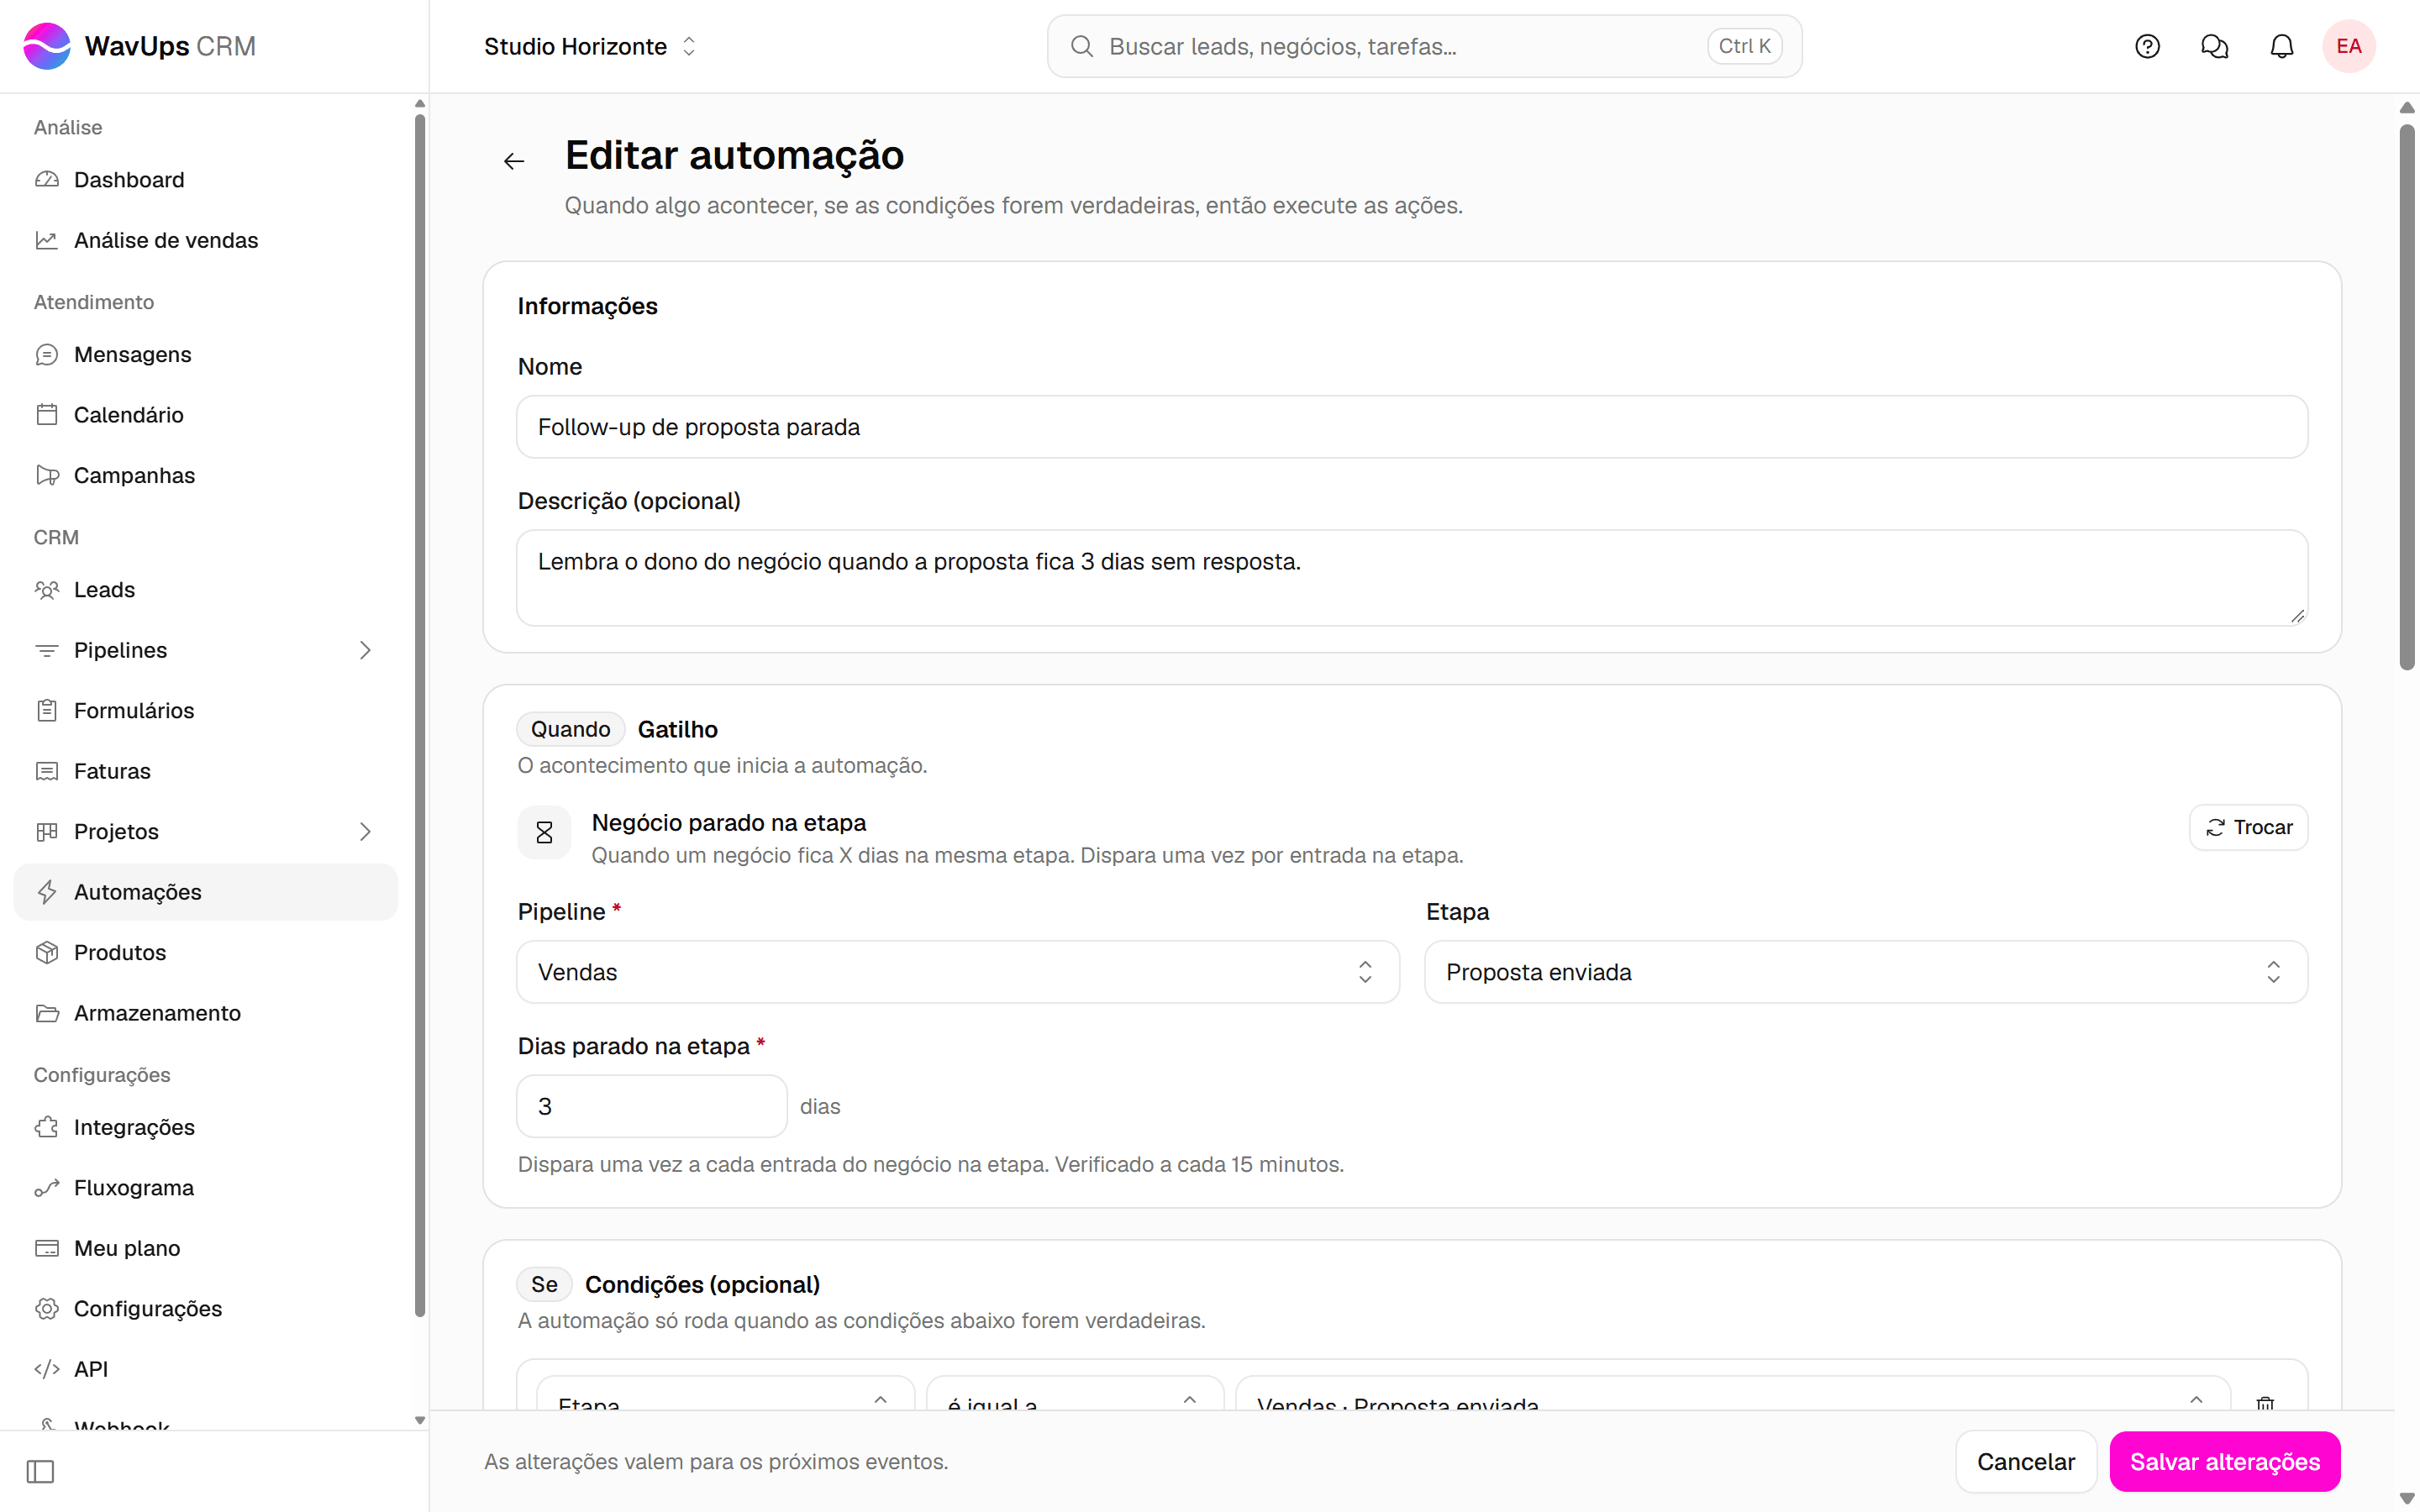Collapse the sidebar using the panel icon
The height and width of the screenshot is (1512, 2420).
click(41, 1471)
